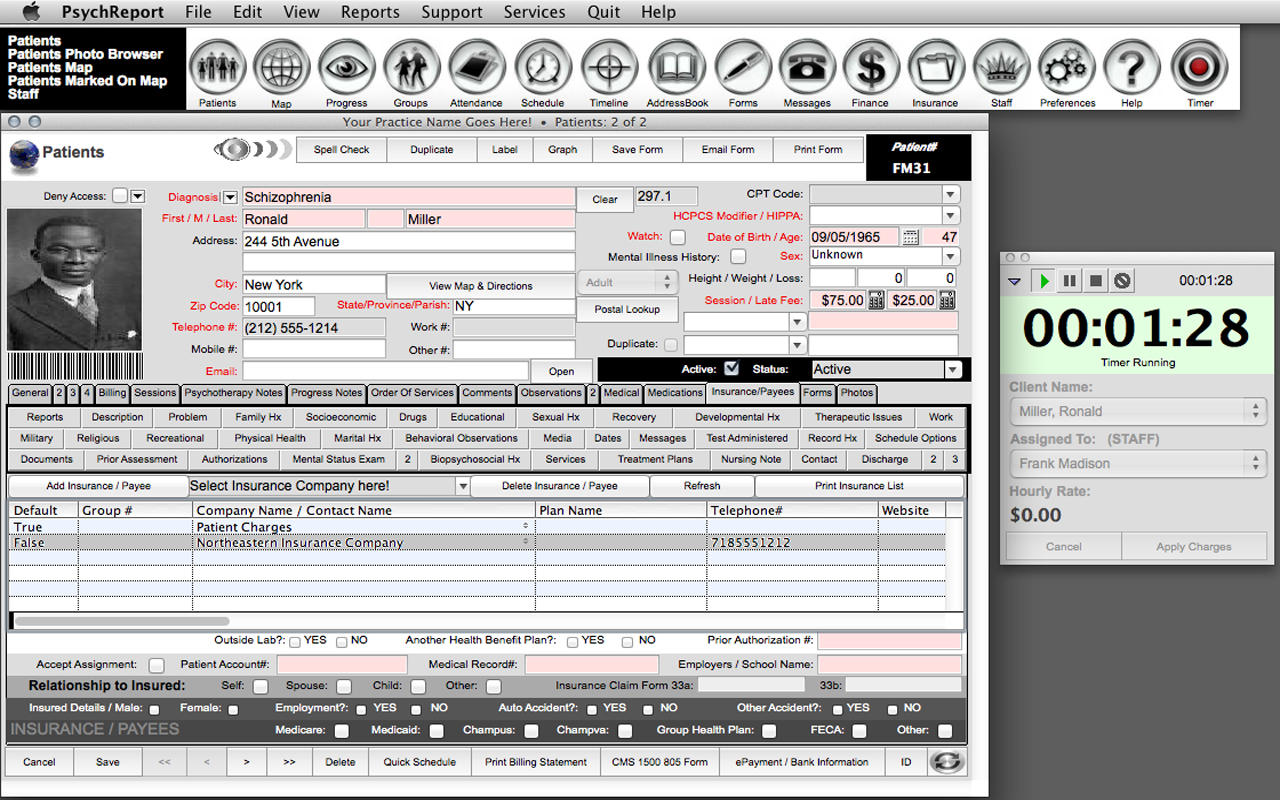
Task: Pause the running timer
Action: (x=1069, y=281)
